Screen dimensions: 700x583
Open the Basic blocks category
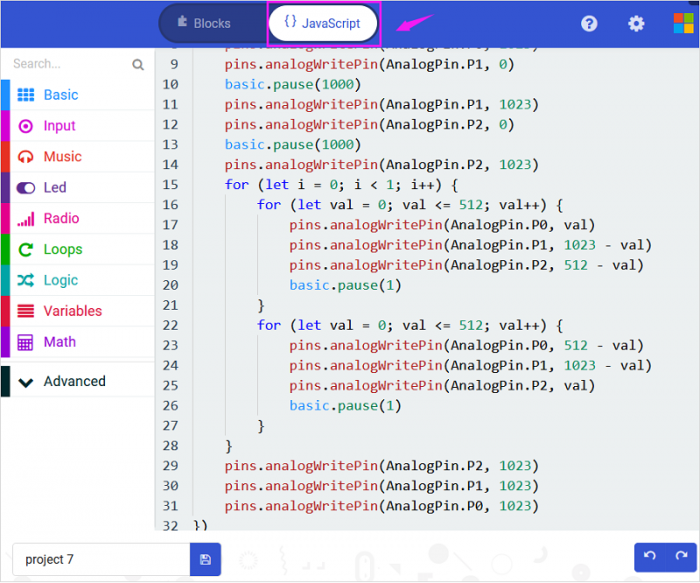61,95
